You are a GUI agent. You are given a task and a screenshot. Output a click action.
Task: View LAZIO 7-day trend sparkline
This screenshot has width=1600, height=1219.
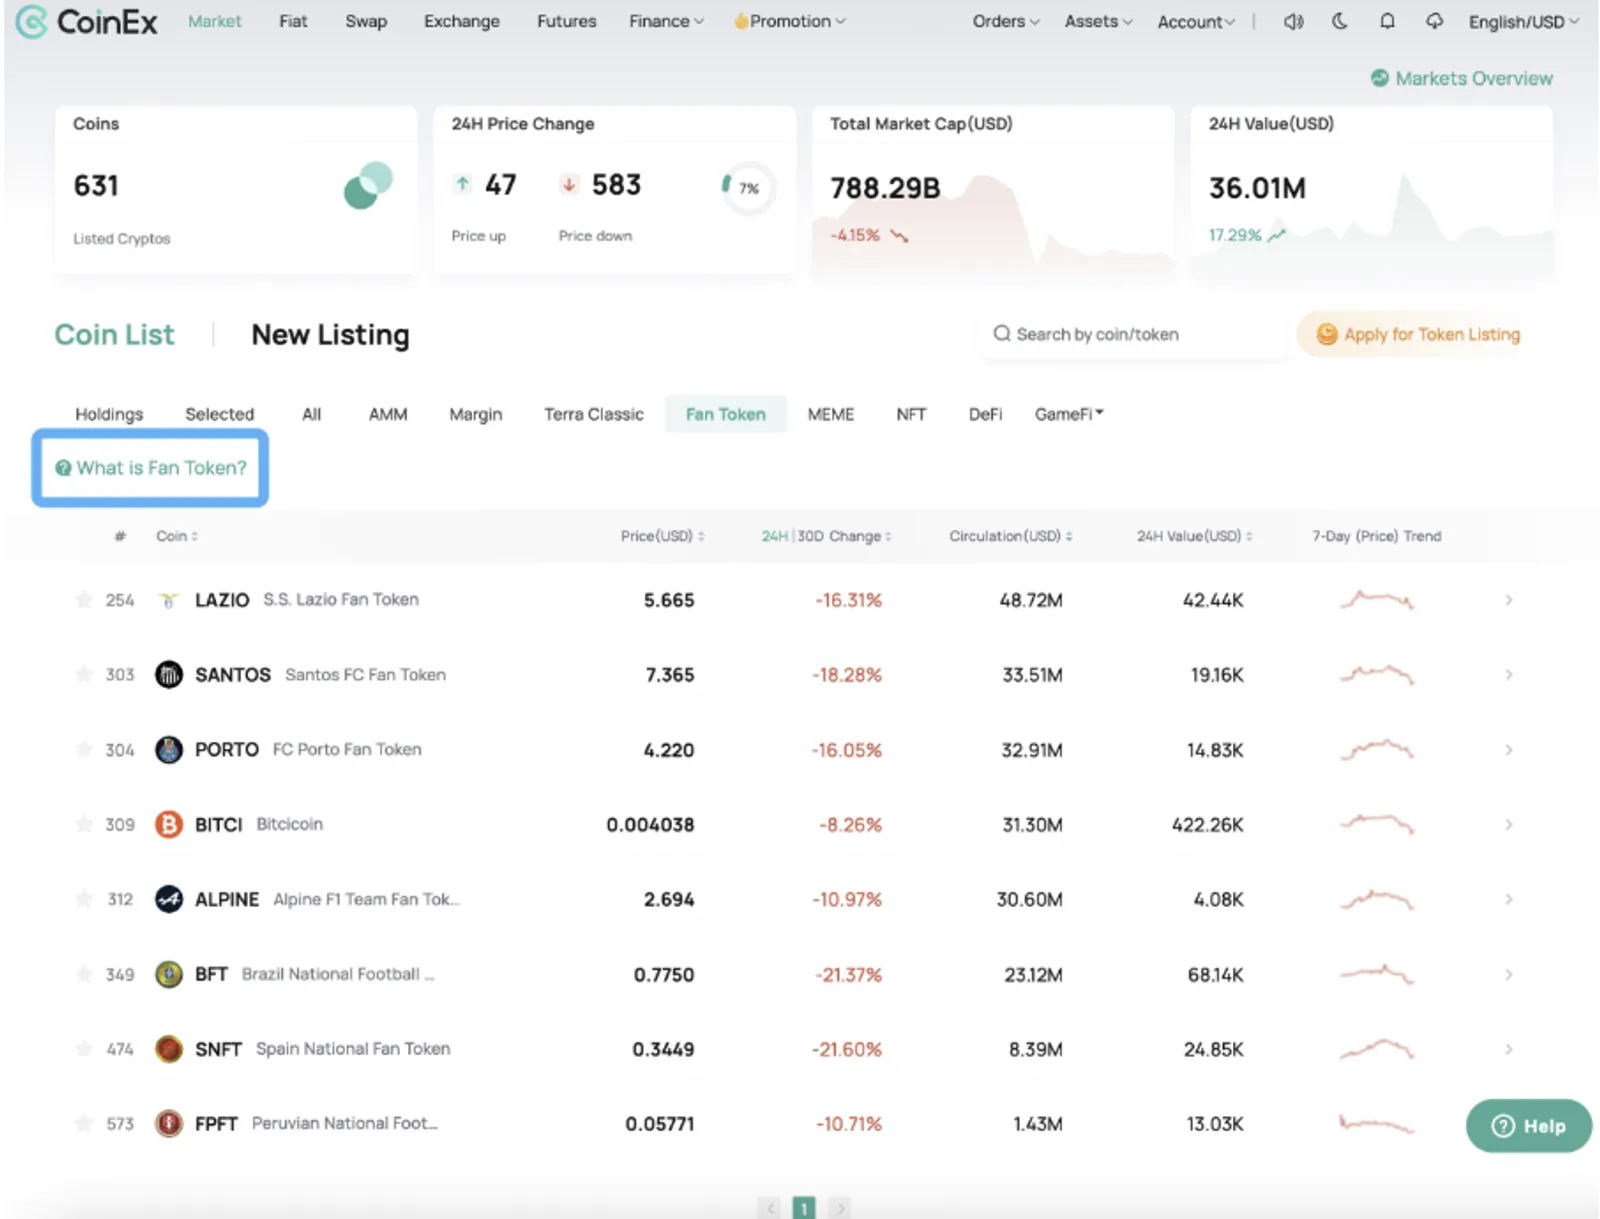tap(1376, 600)
